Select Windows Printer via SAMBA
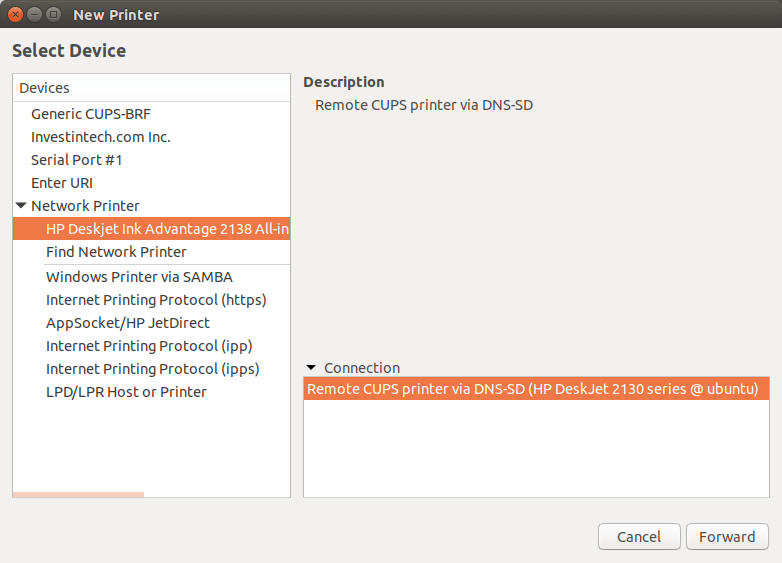 click(x=139, y=277)
